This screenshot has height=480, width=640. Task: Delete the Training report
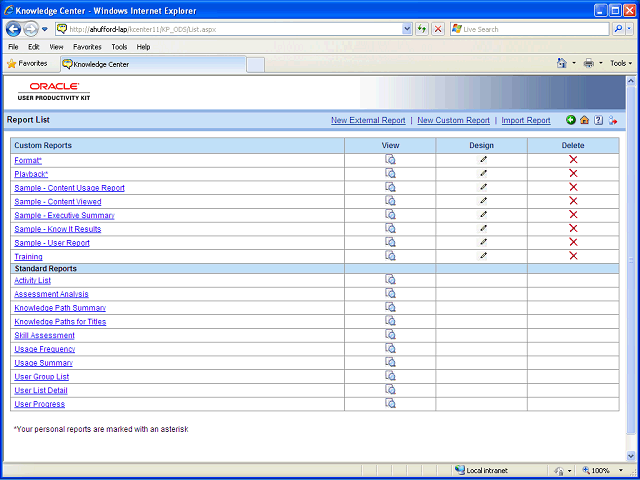(573, 256)
